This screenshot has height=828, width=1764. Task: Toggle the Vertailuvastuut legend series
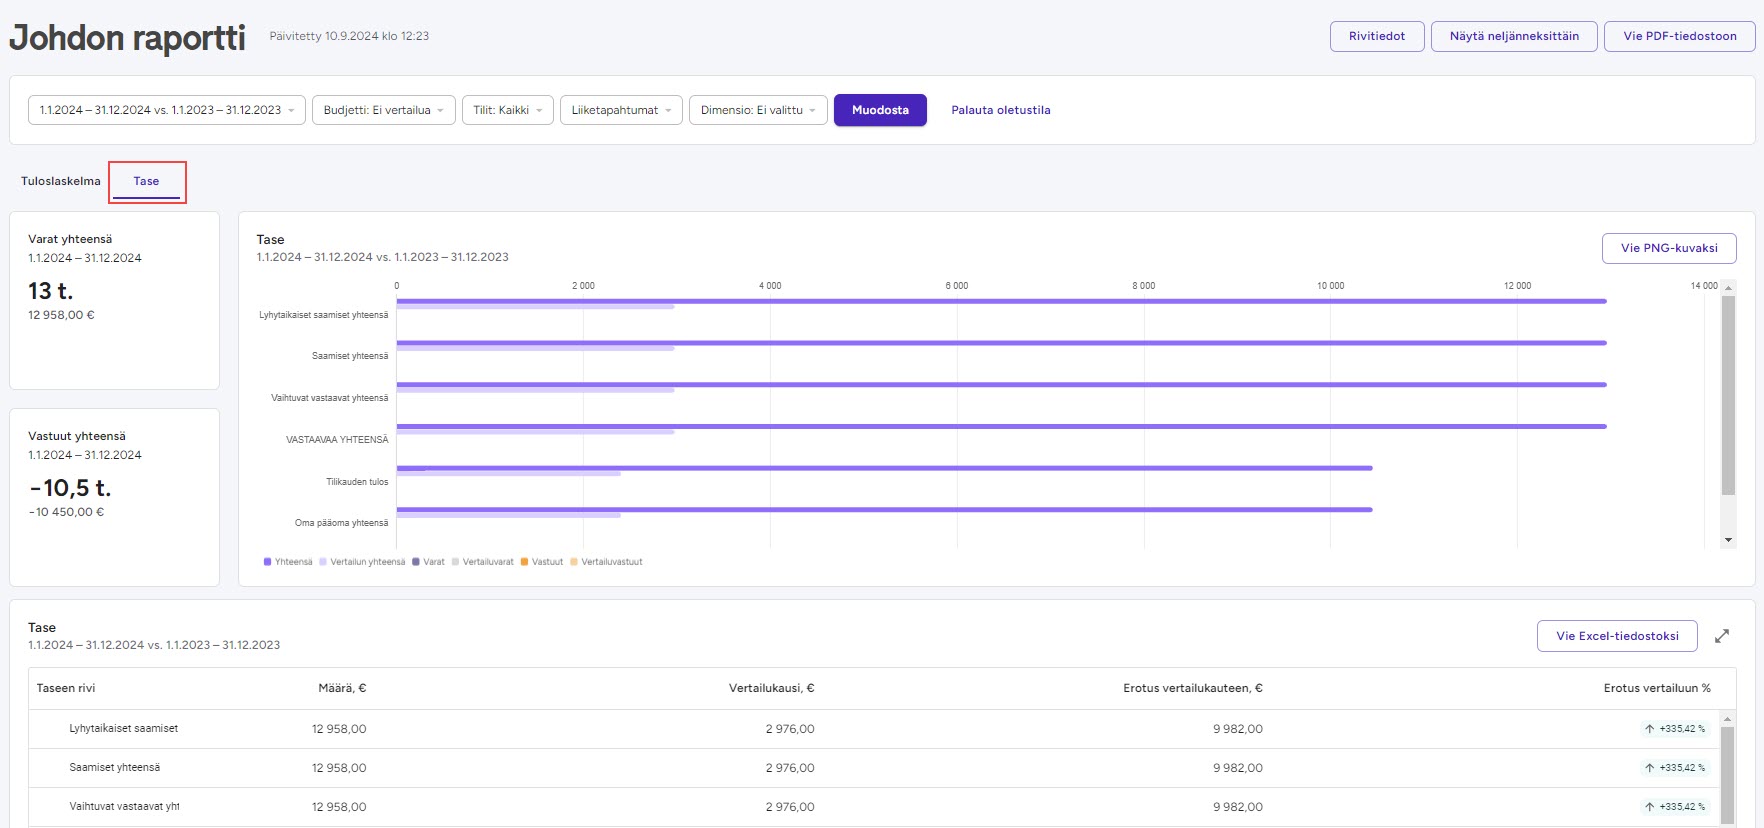[606, 562]
